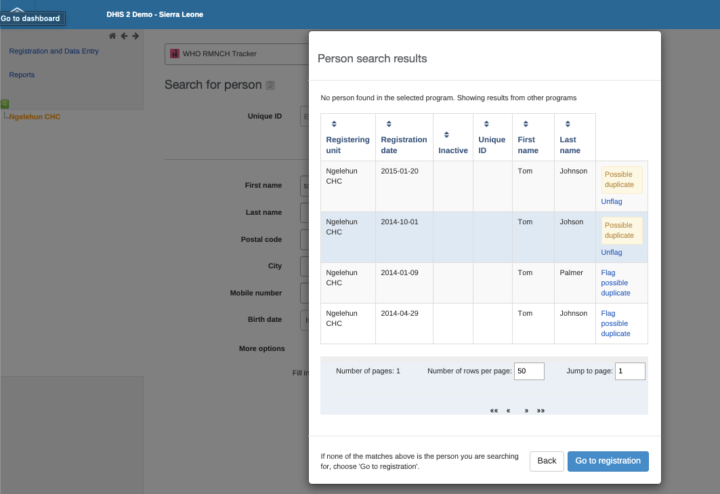Screen dimensions: 720x494
Task: Go to next page of results
Action: click(526, 410)
